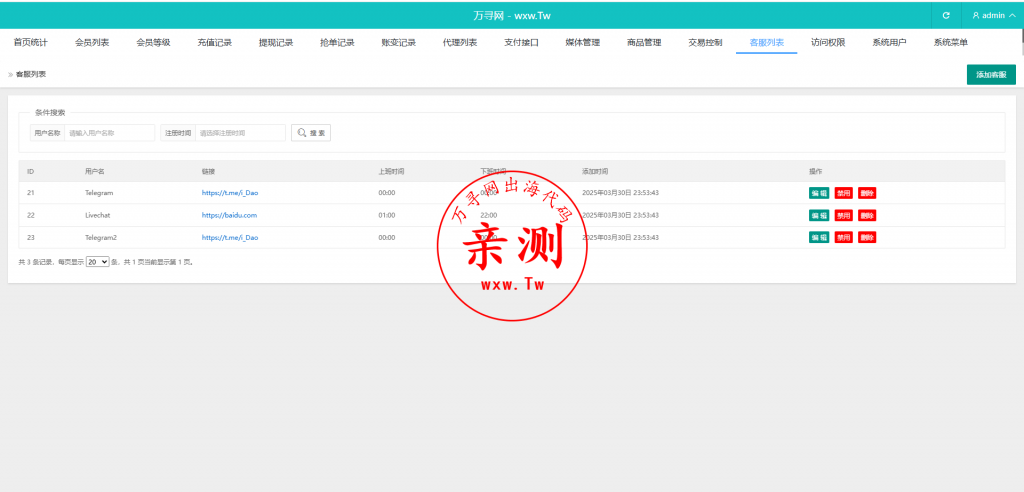The height and width of the screenshot is (492, 1024).
Task: Click username cell Livechat
Action: 98,215
